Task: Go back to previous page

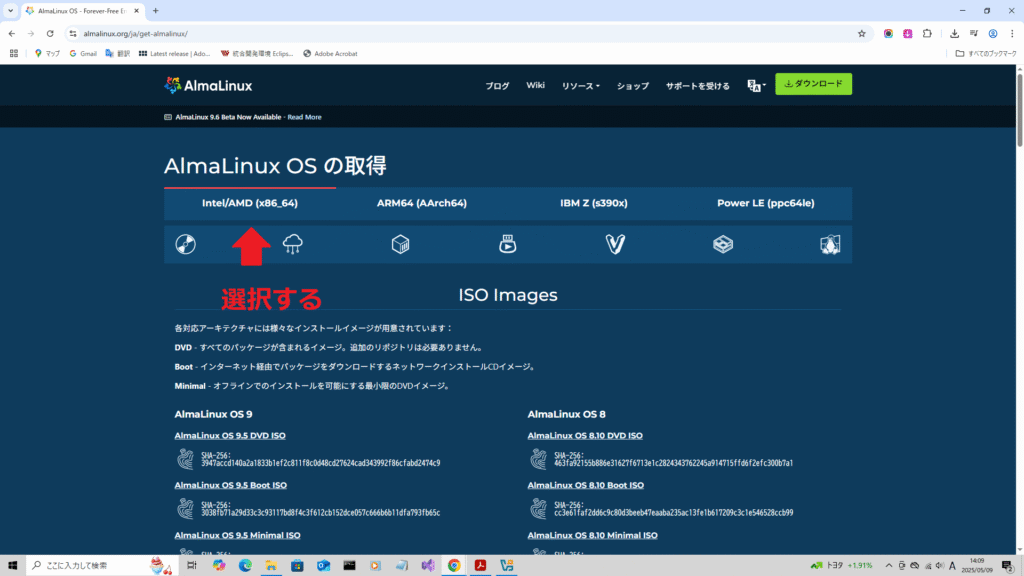Action: click(12, 33)
